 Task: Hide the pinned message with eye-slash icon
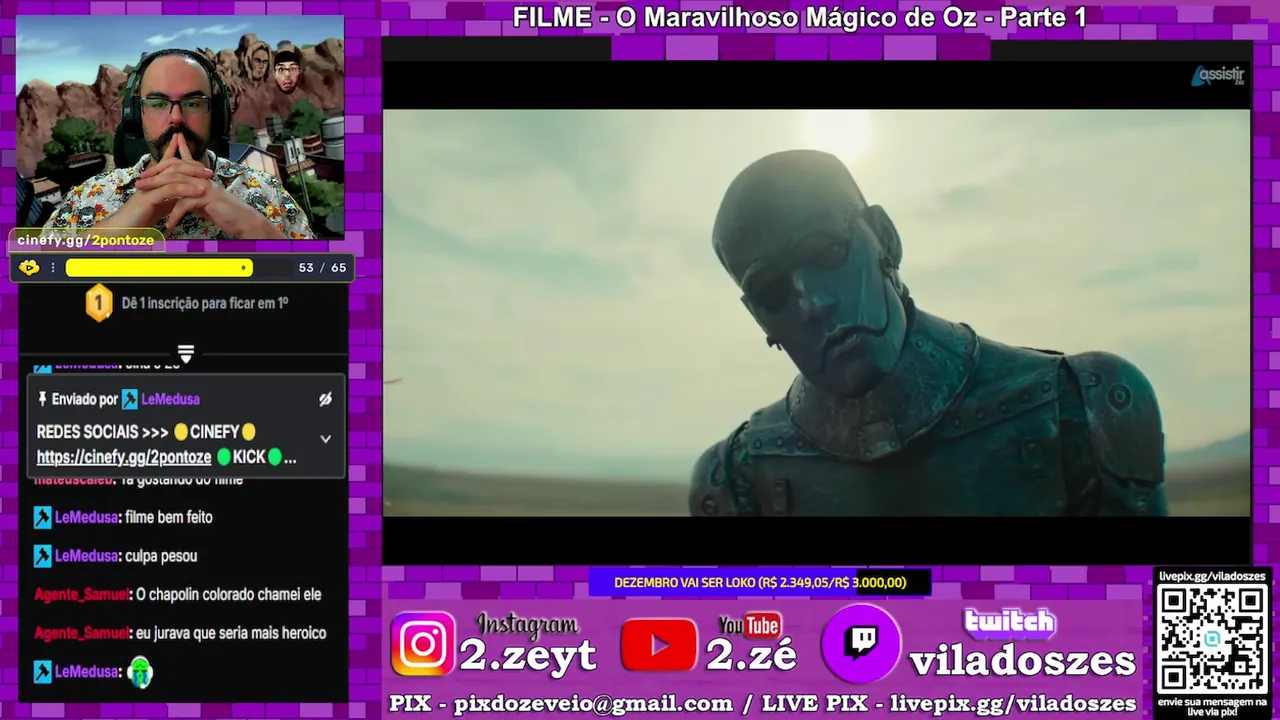coord(325,399)
